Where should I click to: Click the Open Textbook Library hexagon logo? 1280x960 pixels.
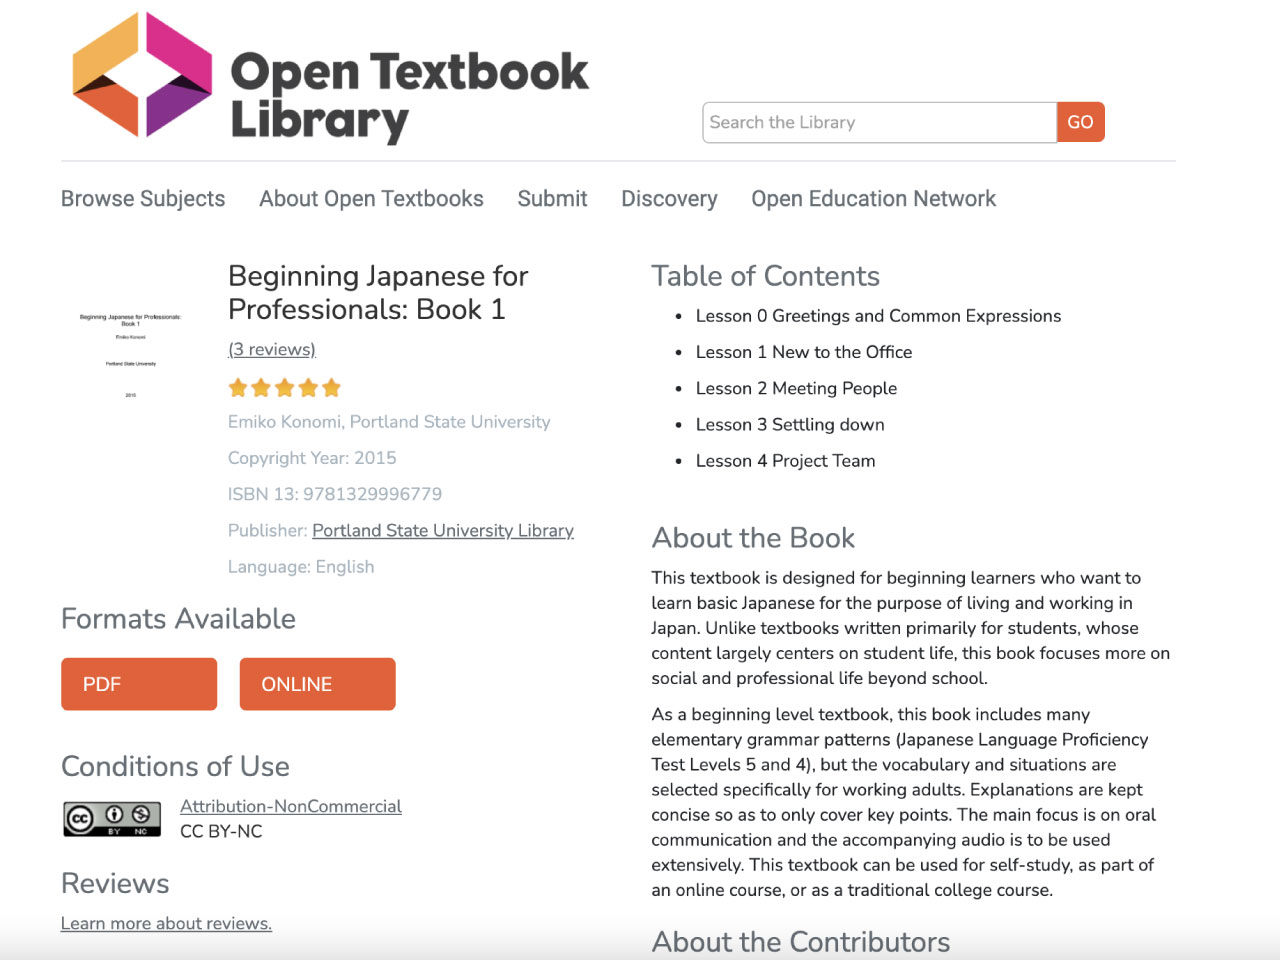click(x=142, y=75)
